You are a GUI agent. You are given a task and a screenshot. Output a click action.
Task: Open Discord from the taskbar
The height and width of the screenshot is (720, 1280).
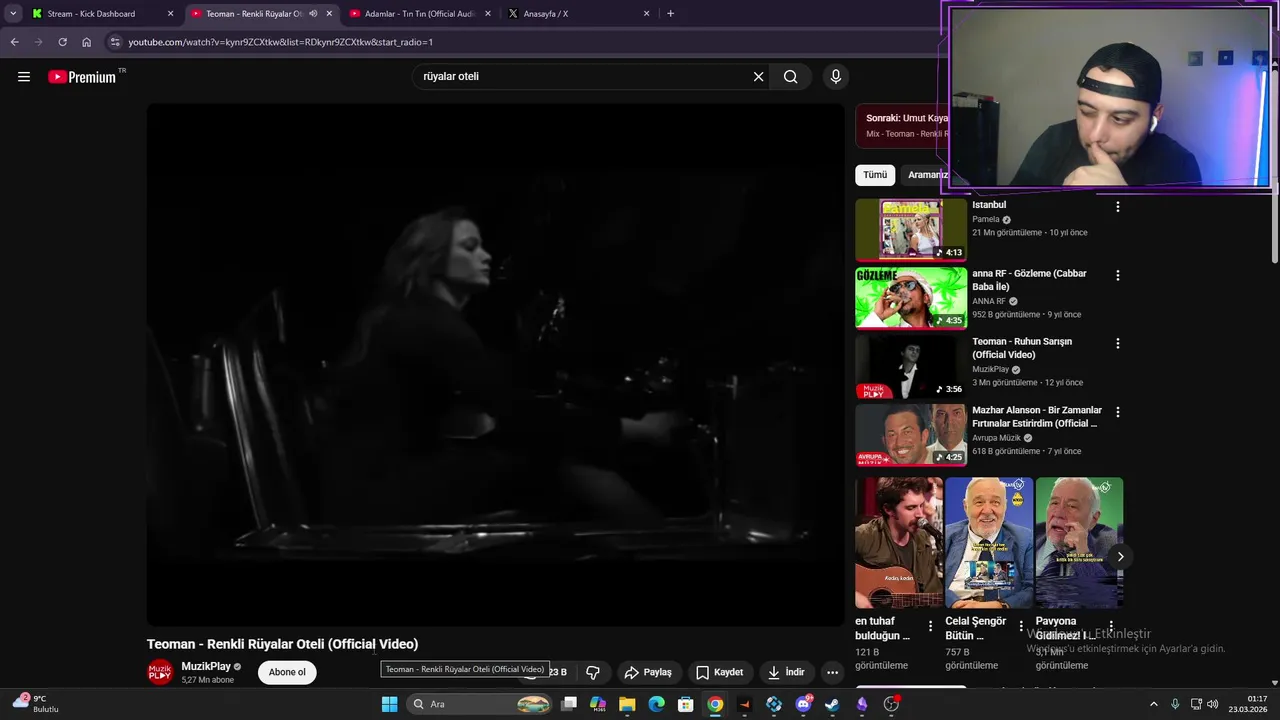coord(803,704)
